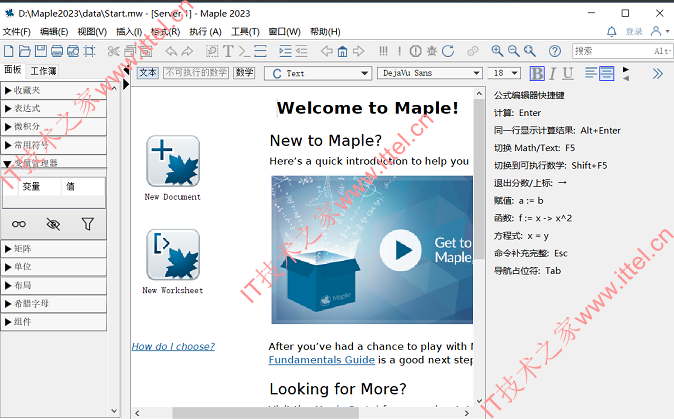Print the document
Viewport: 674px width, 419px height.
coord(57,51)
